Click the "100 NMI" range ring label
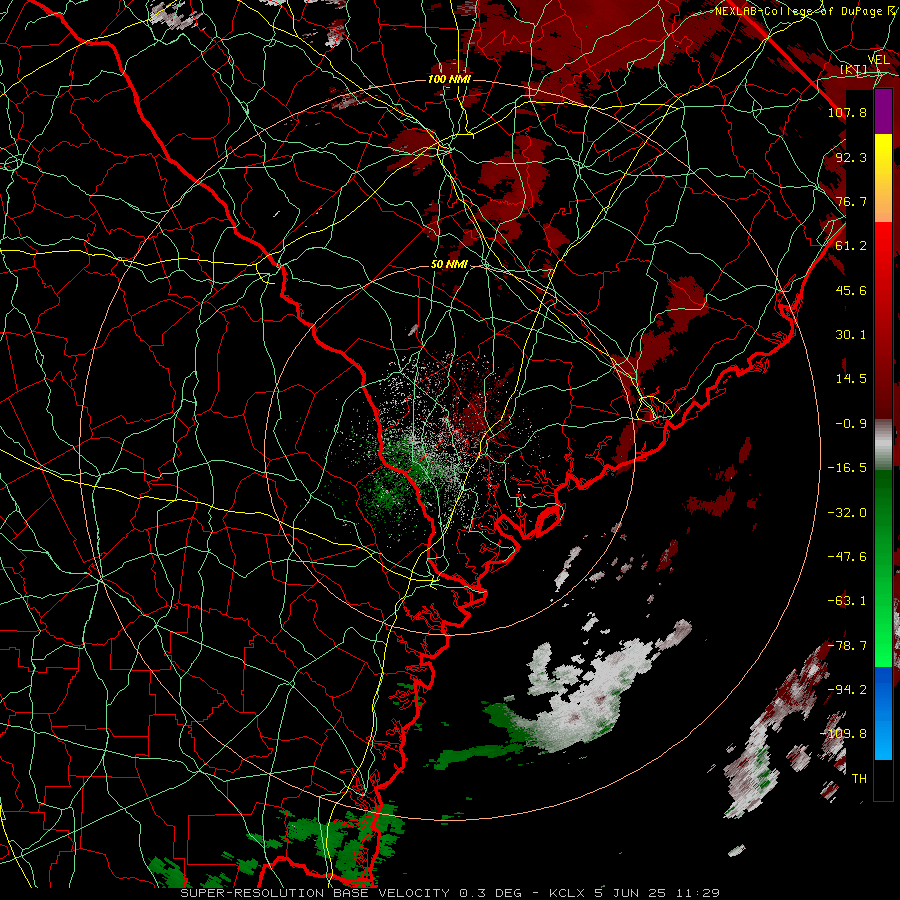 (449, 79)
